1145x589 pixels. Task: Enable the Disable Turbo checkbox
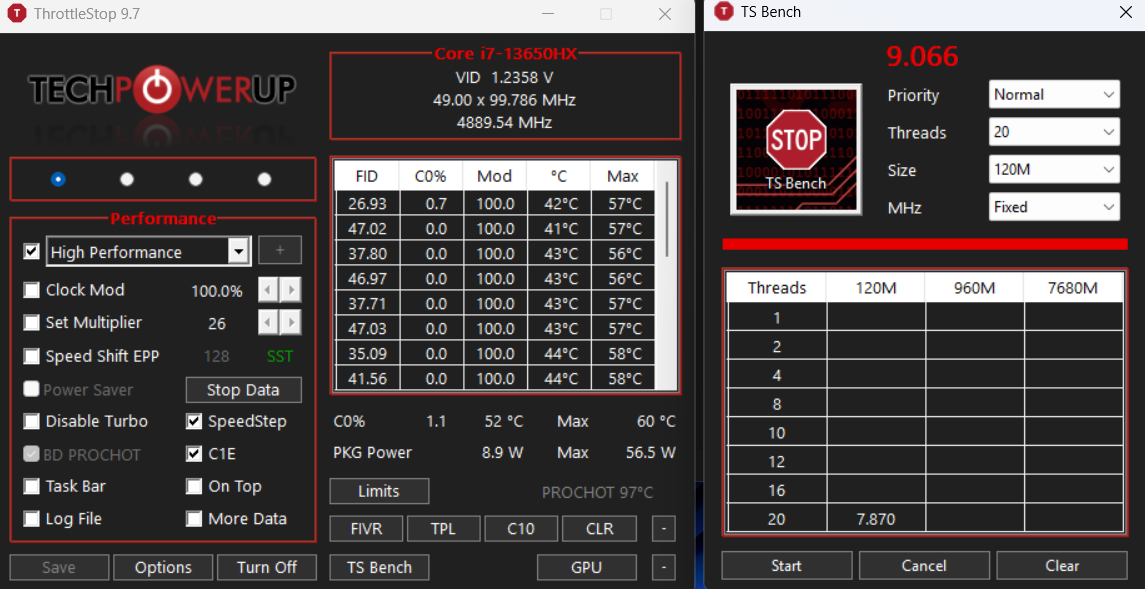tap(31, 421)
